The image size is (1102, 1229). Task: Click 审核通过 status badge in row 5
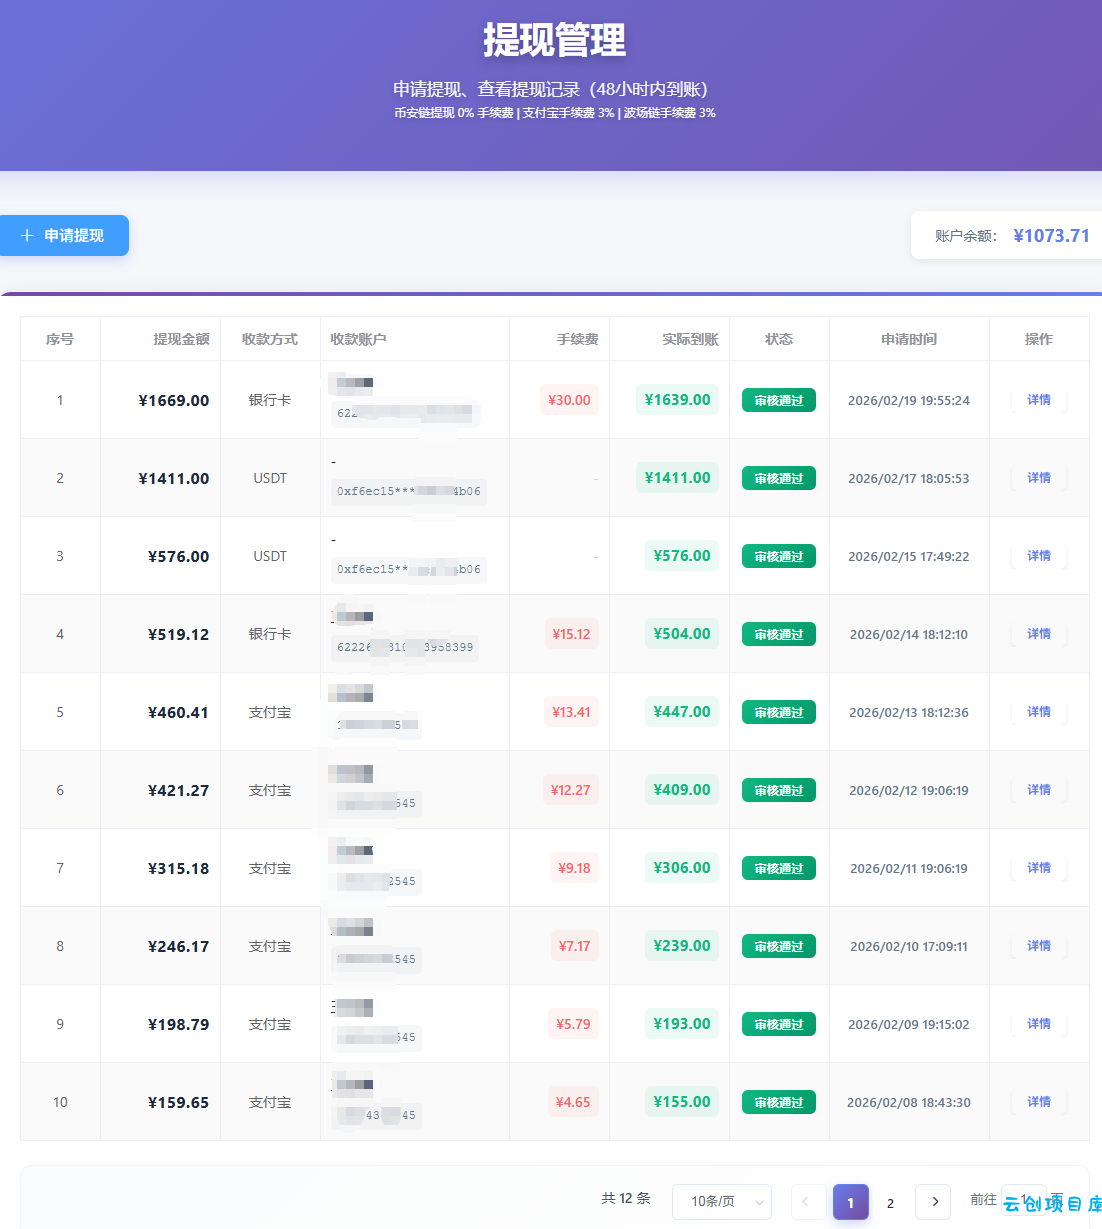pyautogui.click(x=778, y=712)
